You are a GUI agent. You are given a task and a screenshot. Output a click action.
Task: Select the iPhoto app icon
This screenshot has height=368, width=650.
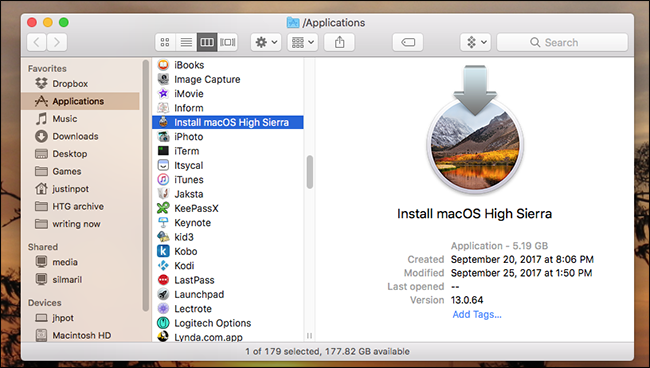(163, 136)
